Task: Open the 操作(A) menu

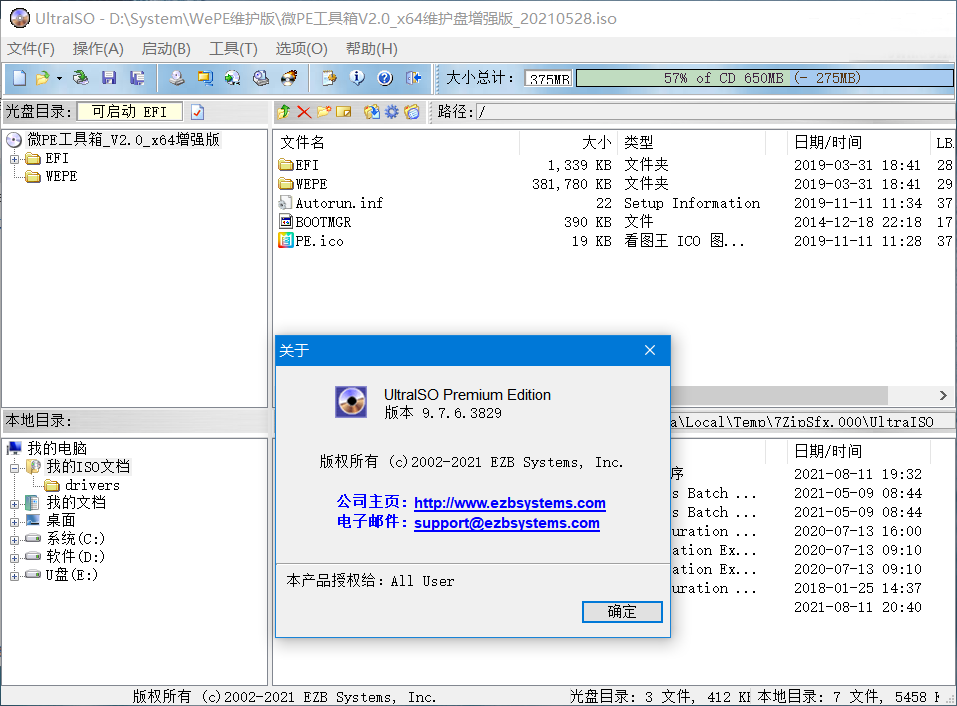Action: point(98,49)
